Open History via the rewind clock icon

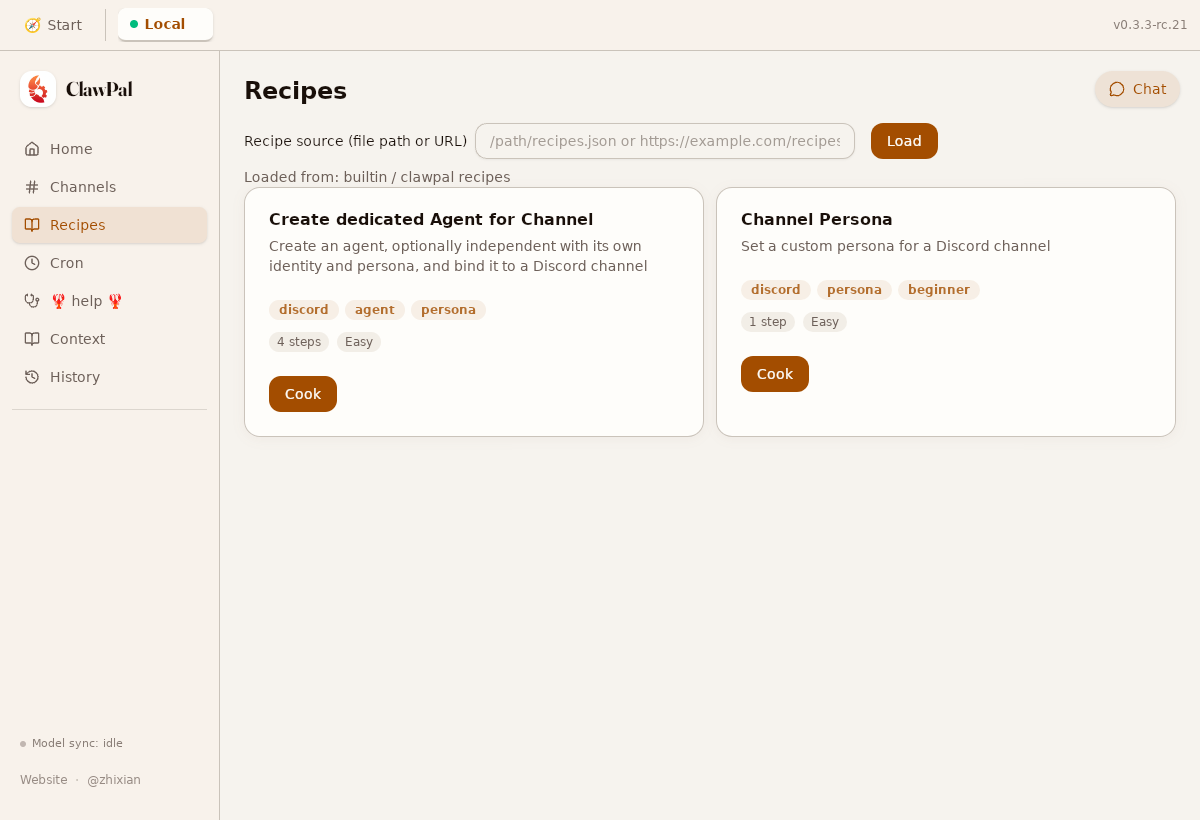click(x=32, y=376)
